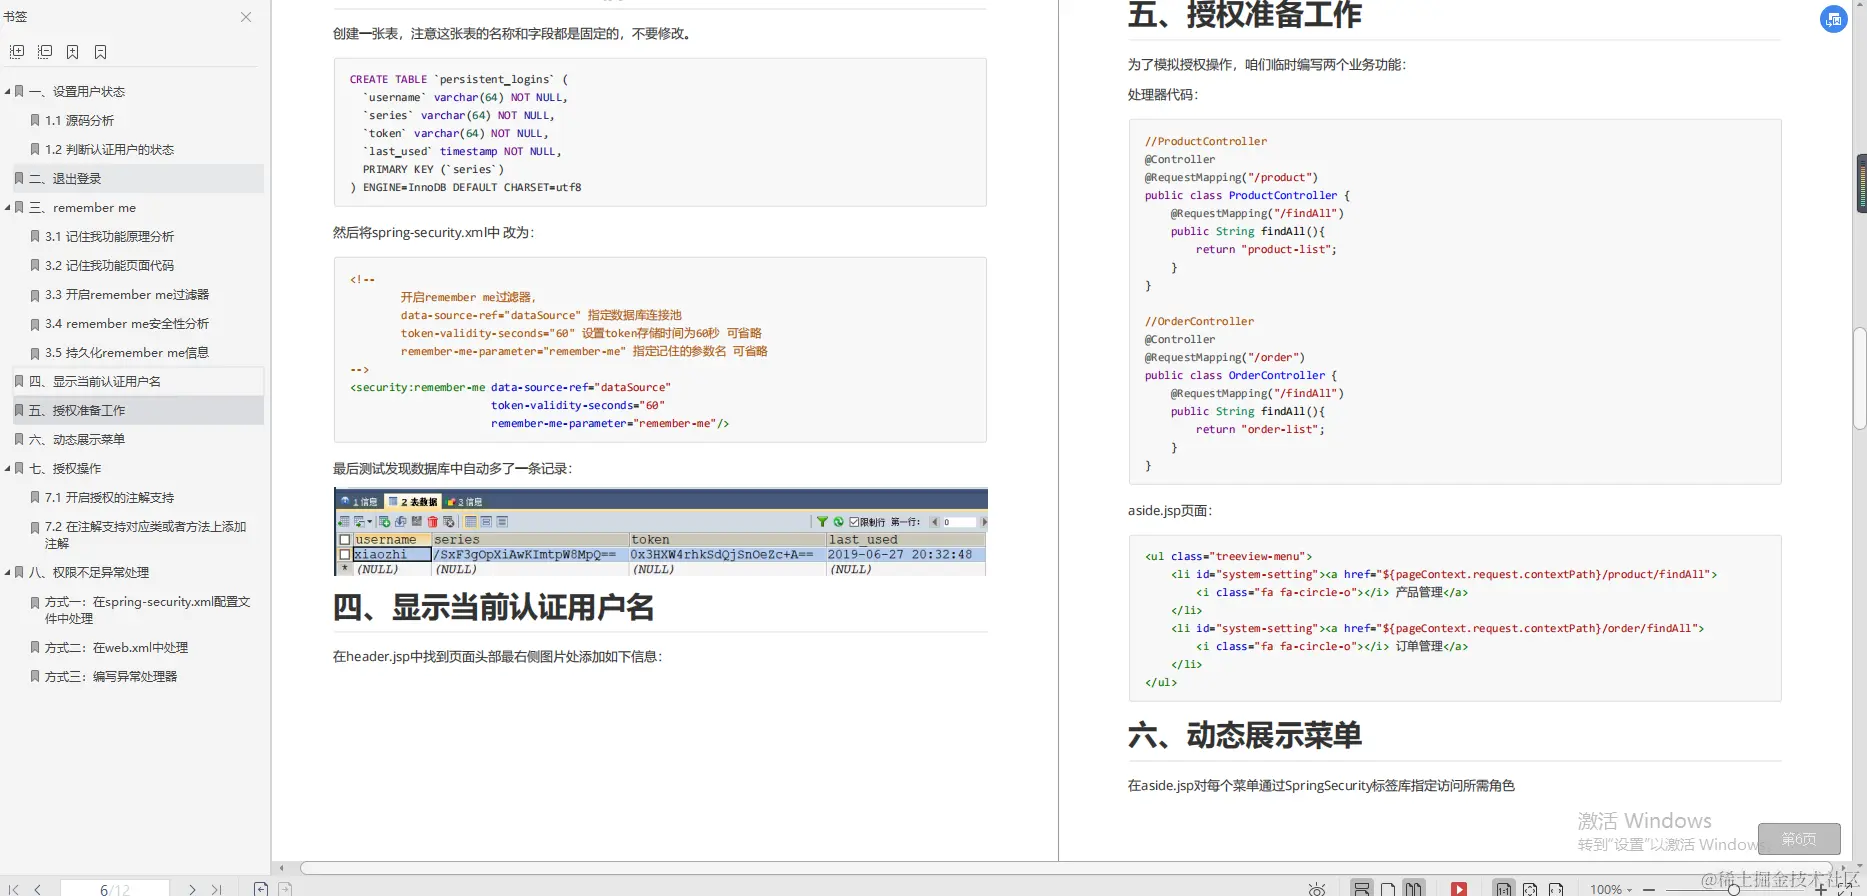Click the //ProductController comment in the code block
This screenshot has width=1867, height=896.
1205,141
